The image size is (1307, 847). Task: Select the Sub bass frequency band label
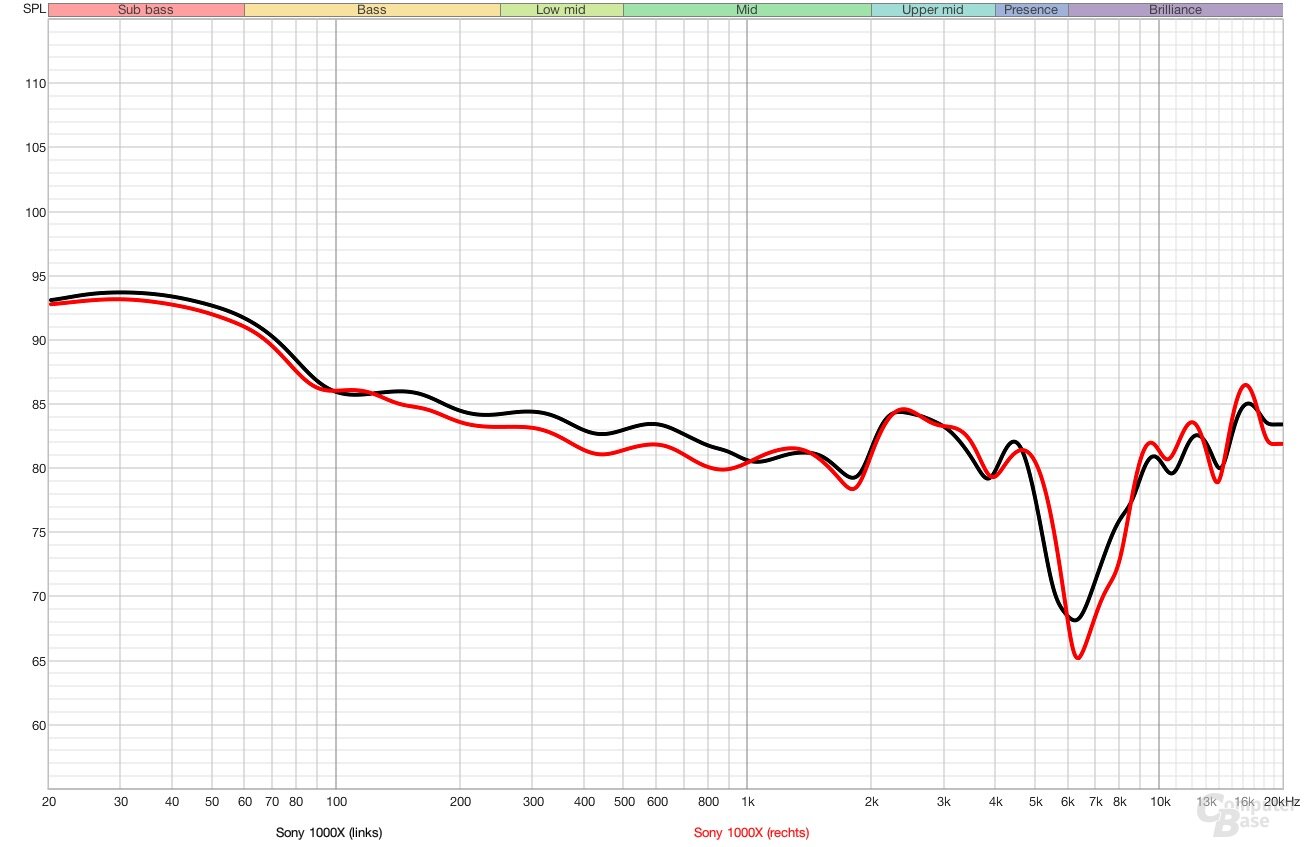[x=146, y=10]
